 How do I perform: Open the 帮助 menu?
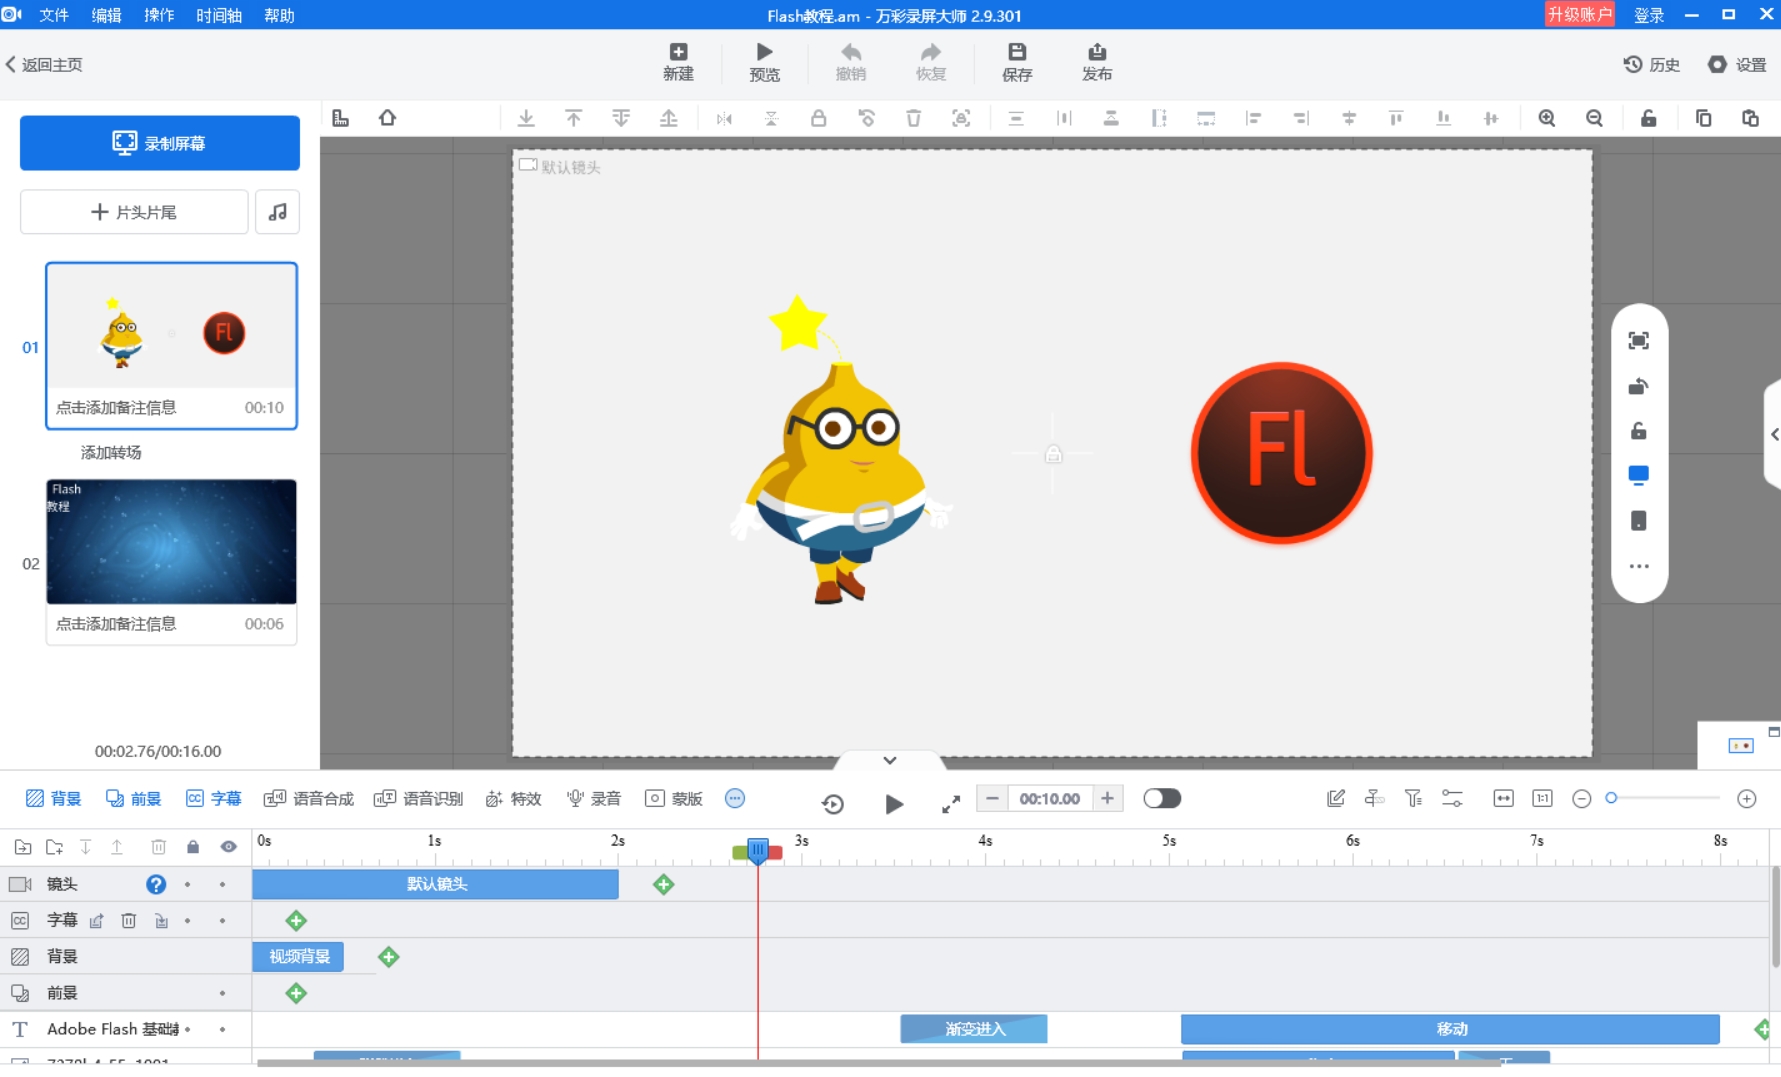[279, 15]
